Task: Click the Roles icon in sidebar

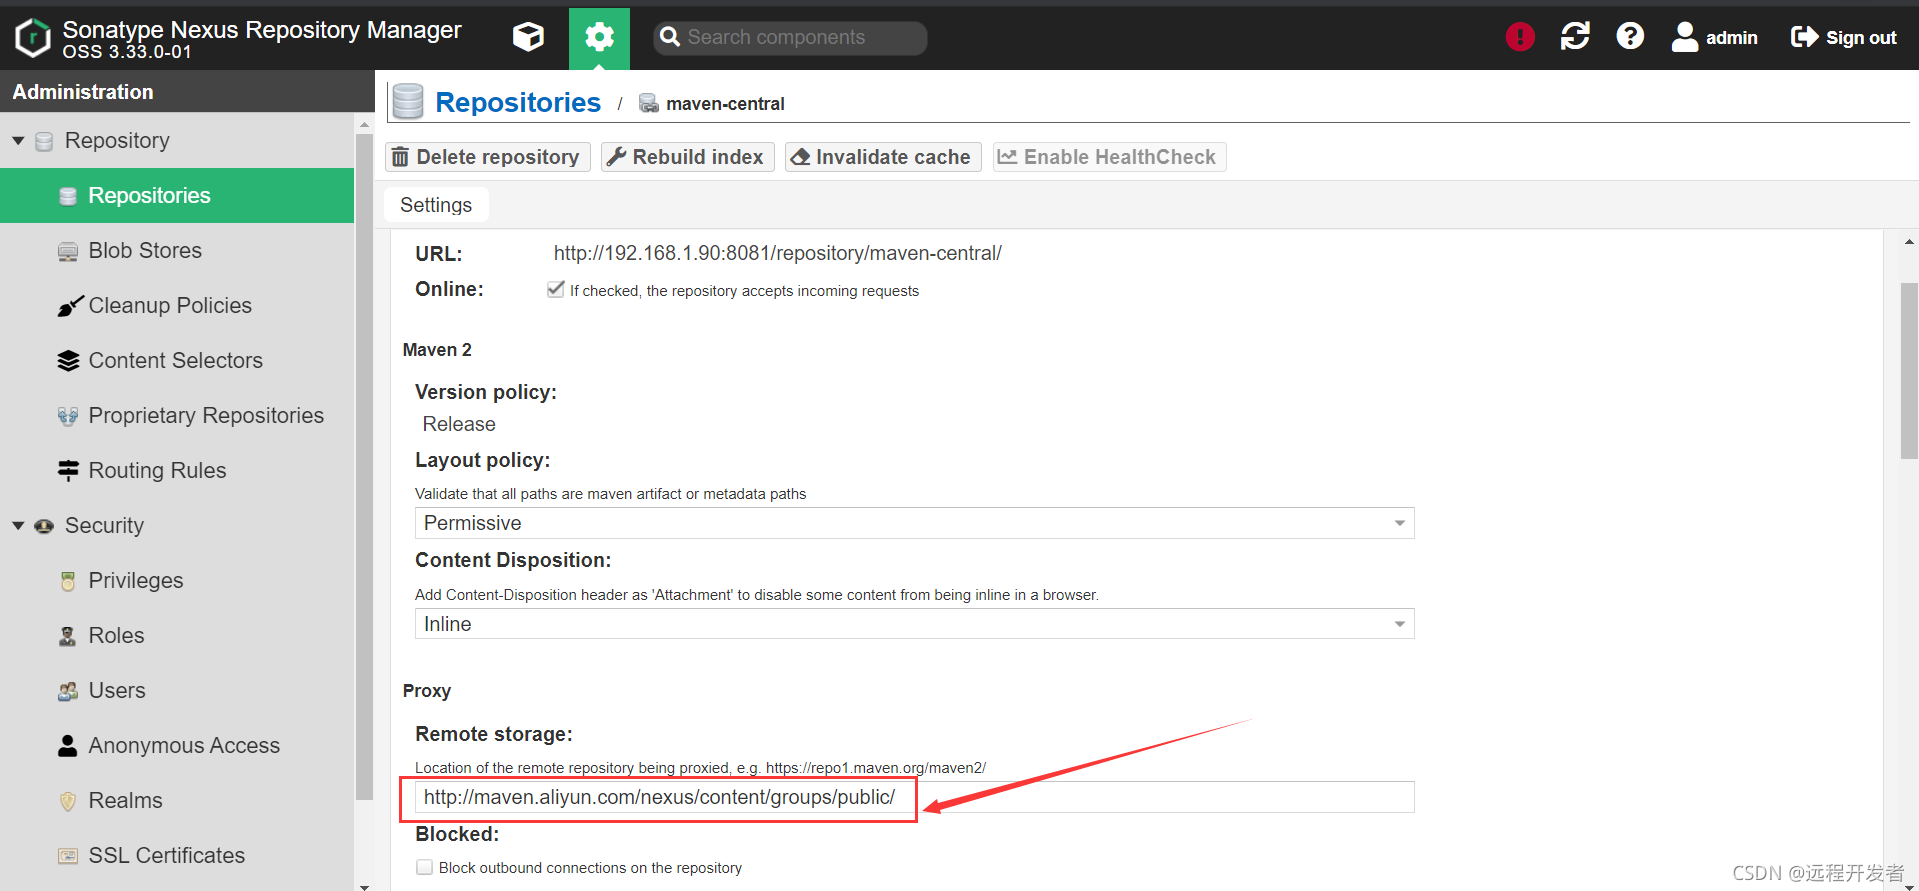Action: tap(68, 636)
